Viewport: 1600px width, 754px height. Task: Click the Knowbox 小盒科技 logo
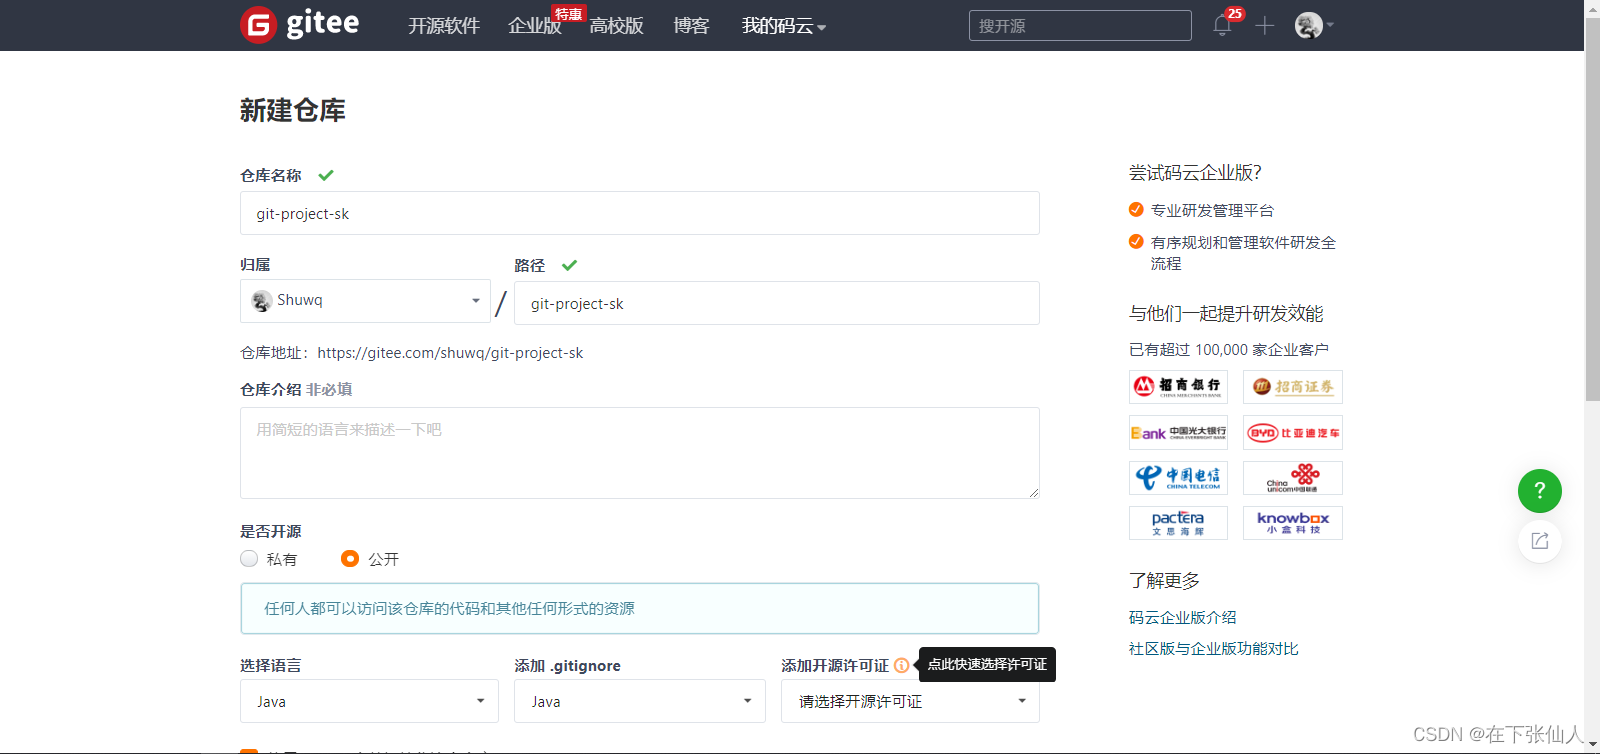1293,523
